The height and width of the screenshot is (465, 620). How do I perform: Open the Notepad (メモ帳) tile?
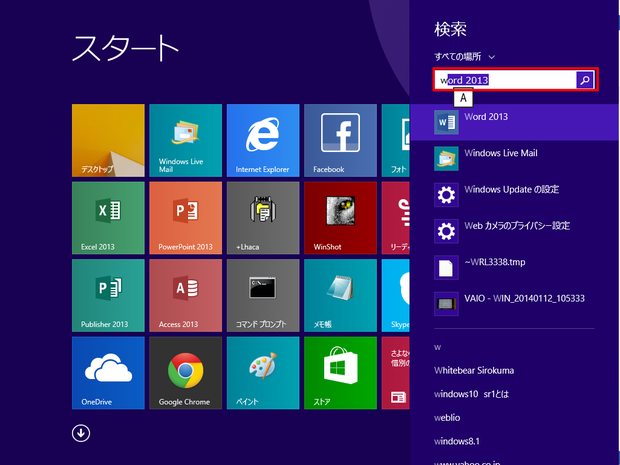(x=340, y=295)
